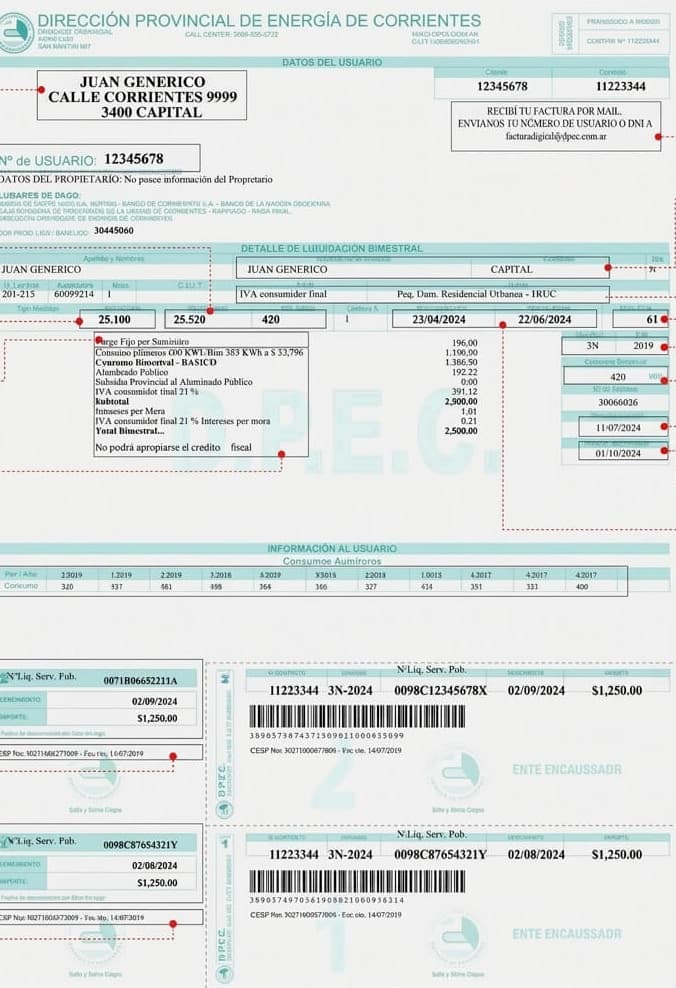Click the last history value 400
Screen dimensions: 676x988
[581, 587]
